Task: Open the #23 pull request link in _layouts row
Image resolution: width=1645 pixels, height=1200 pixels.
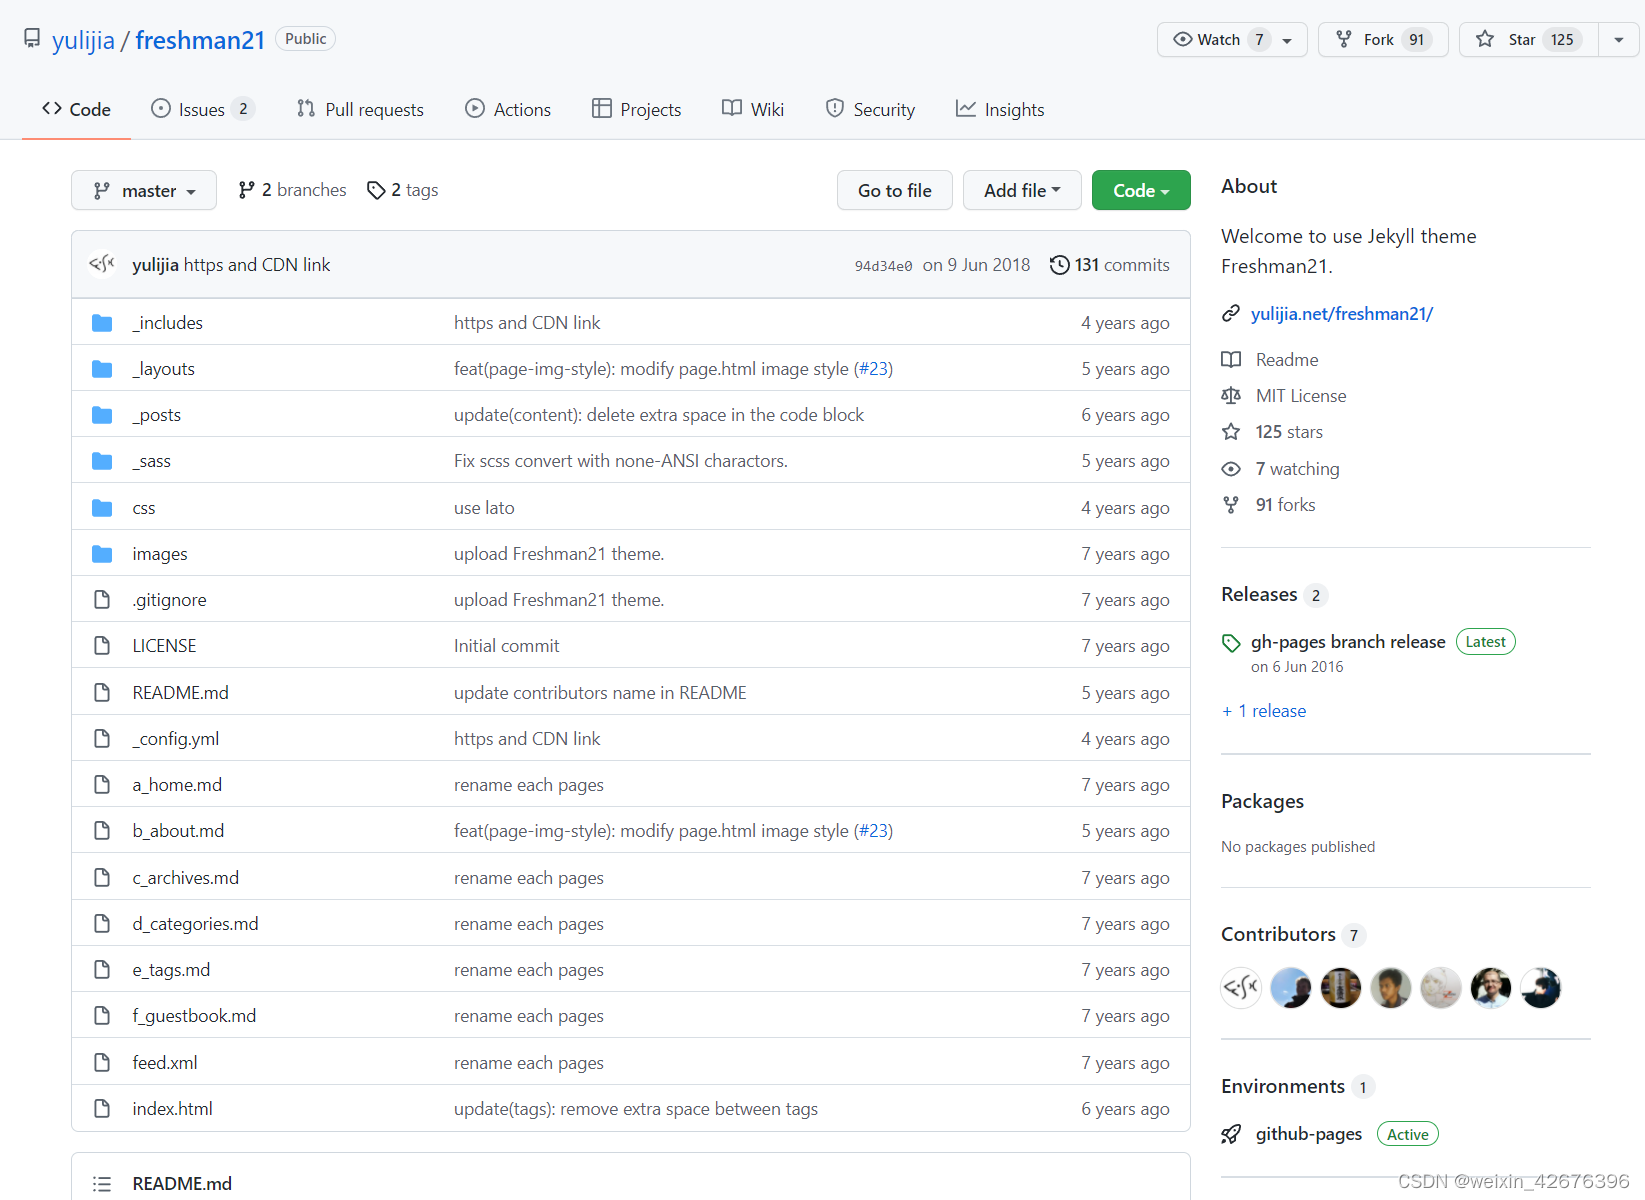Action: click(873, 369)
